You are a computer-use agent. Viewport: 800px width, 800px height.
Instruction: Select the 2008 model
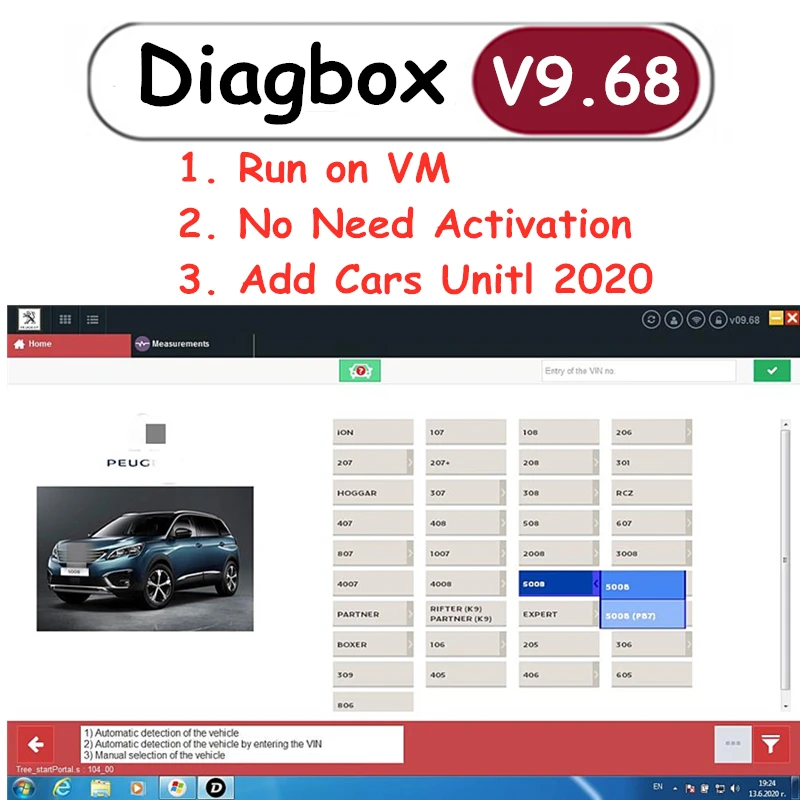tap(559, 554)
